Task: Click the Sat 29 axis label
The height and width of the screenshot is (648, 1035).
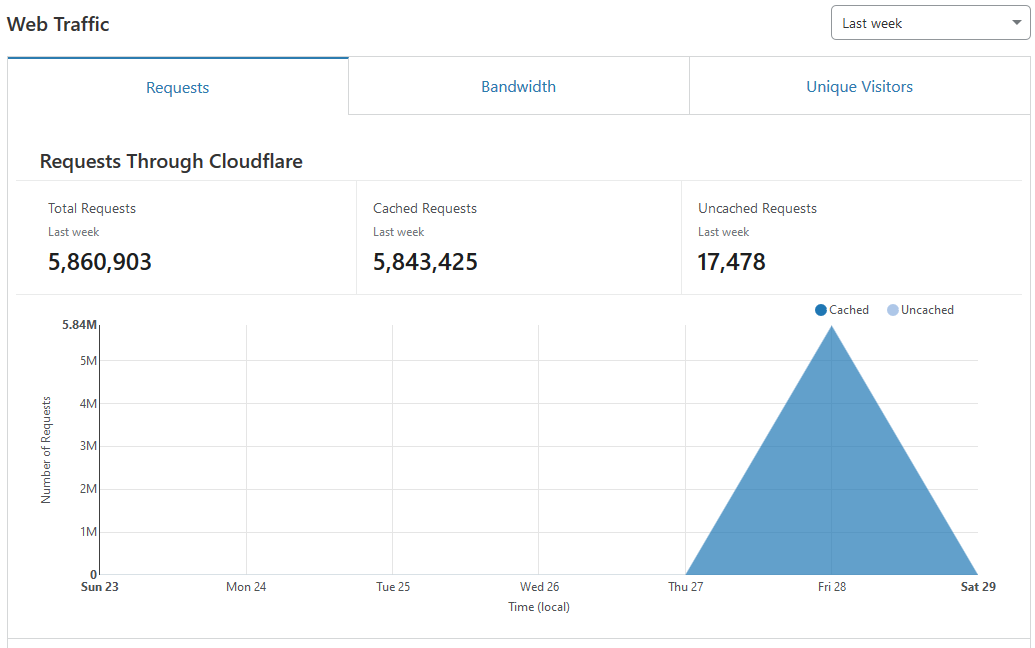Action: (978, 587)
